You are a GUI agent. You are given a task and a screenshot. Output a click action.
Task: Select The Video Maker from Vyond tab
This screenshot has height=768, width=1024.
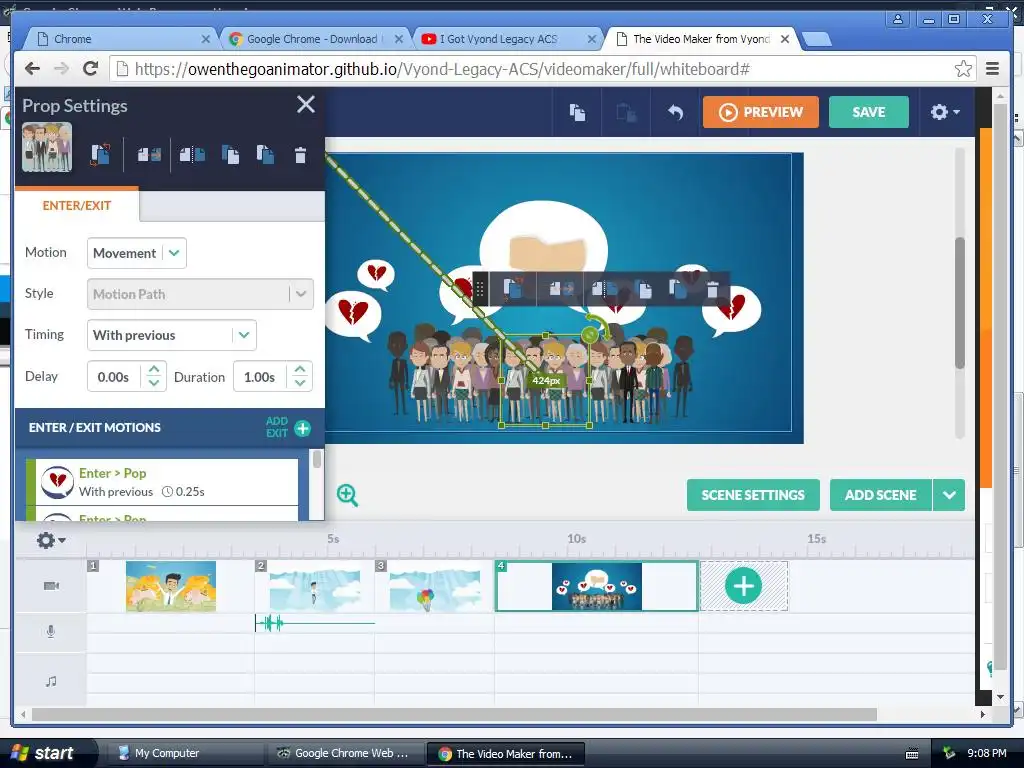pyautogui.click(x=702, y=39)
